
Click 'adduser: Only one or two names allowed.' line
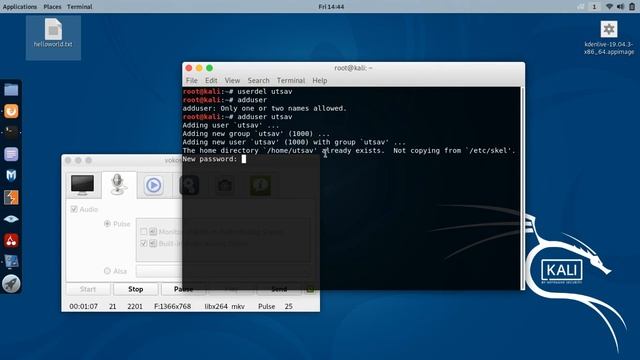tap(264, 108)
